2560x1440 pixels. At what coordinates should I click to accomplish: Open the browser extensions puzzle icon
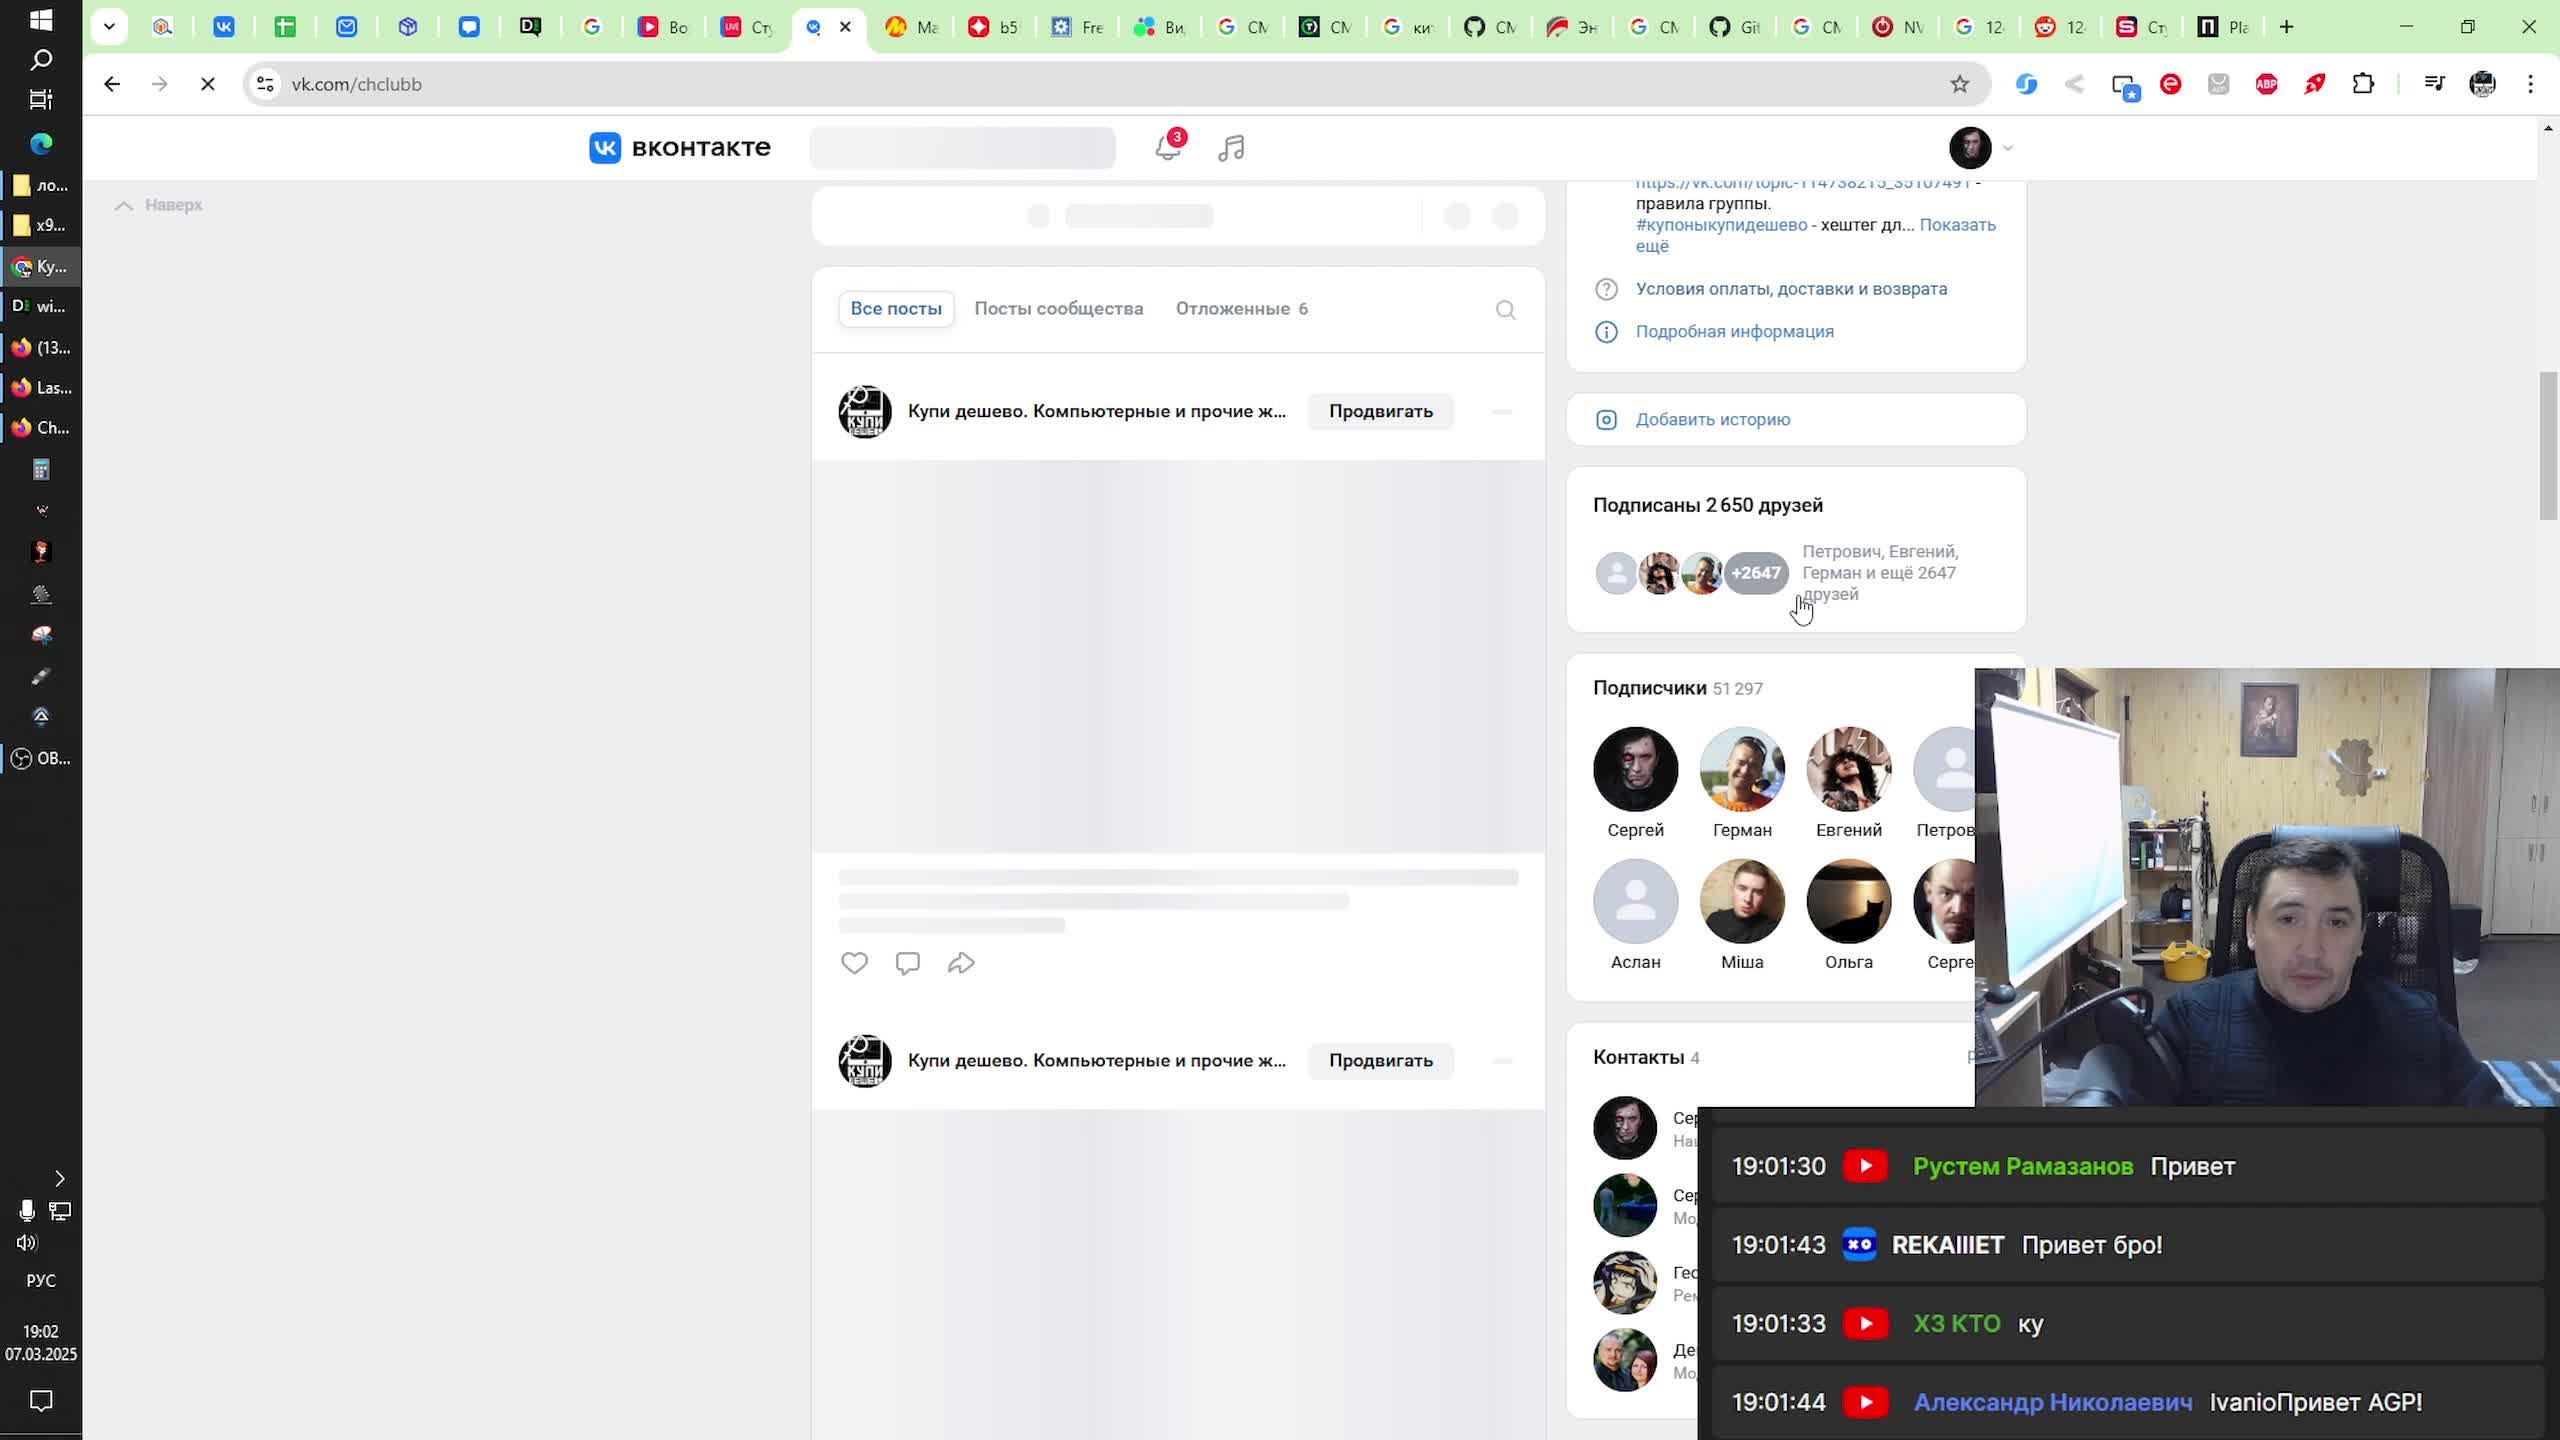(2363, 84)
